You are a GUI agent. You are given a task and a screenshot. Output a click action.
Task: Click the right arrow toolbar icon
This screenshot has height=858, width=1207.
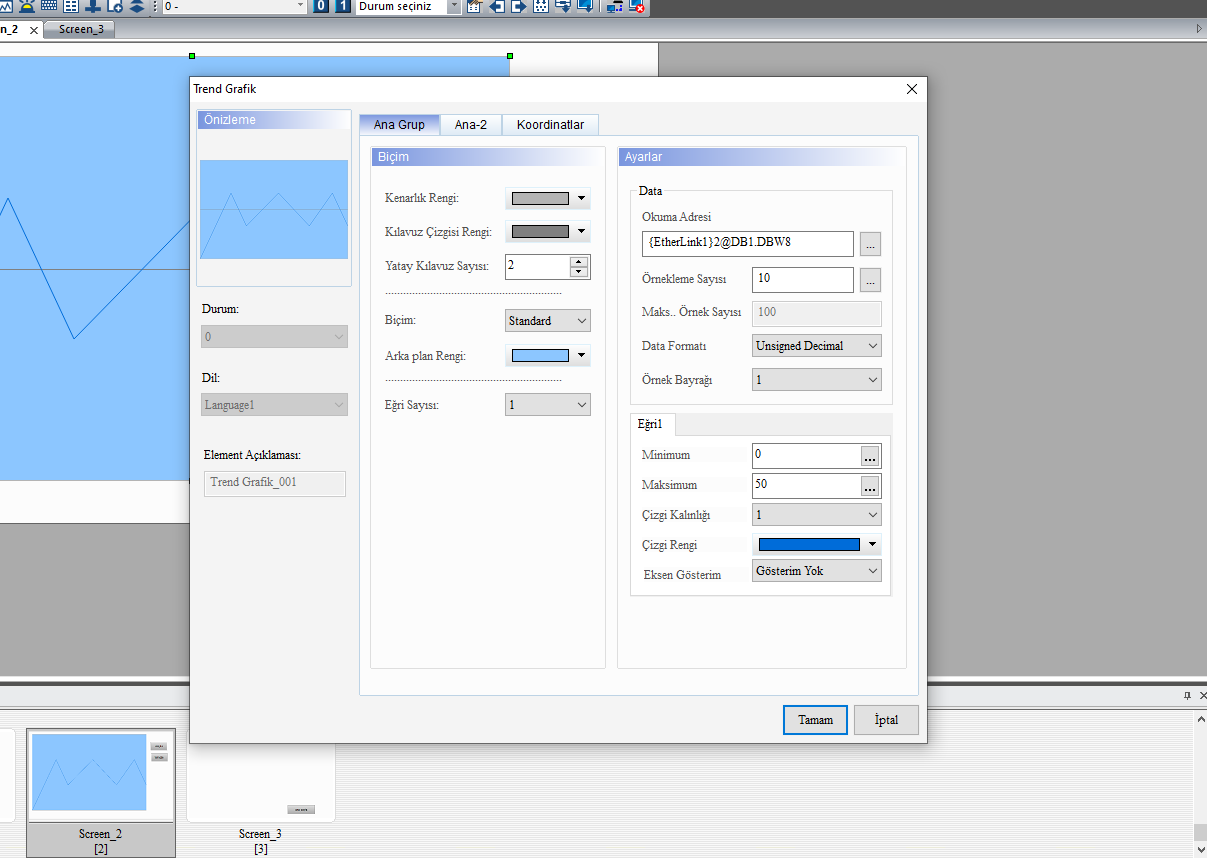pyautogui.click(x=518, y=6)
